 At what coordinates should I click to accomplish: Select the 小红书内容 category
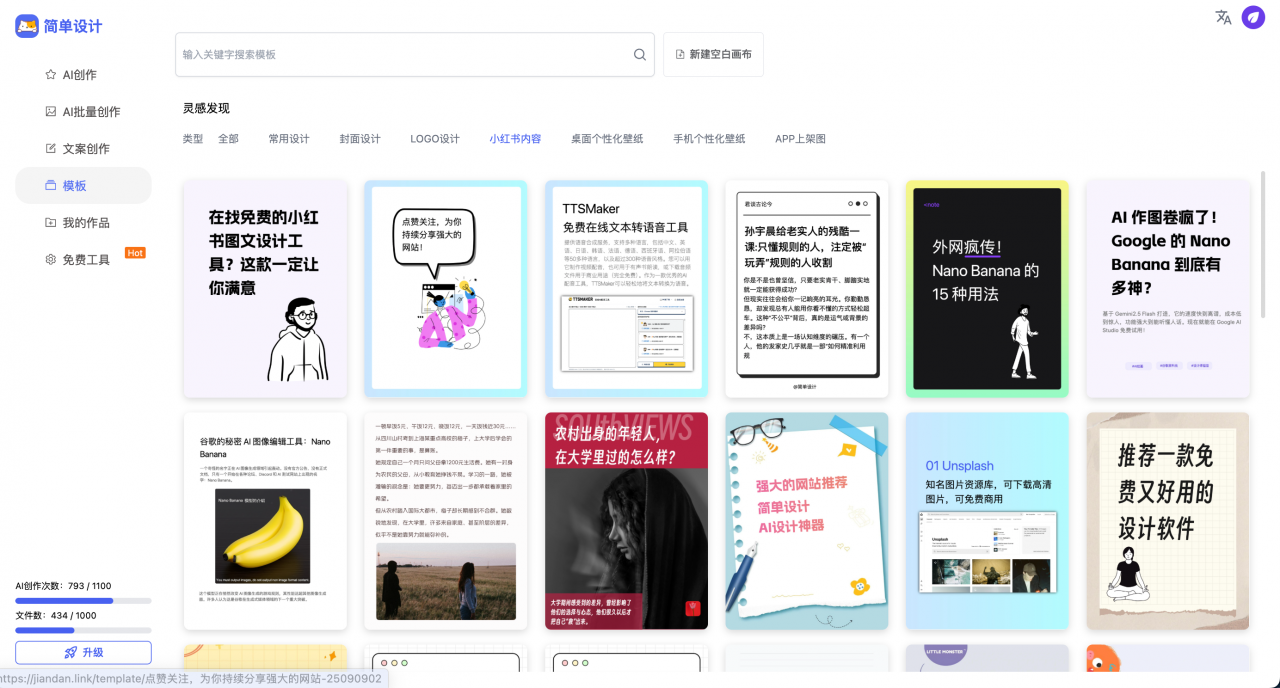tap(515, 139)
